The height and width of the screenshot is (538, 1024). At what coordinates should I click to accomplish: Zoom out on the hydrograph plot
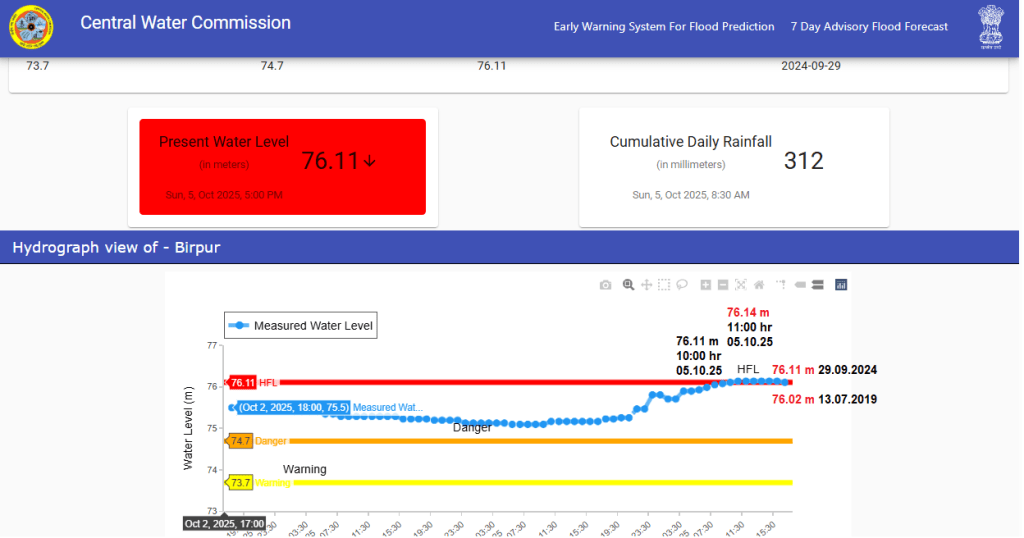723,285
